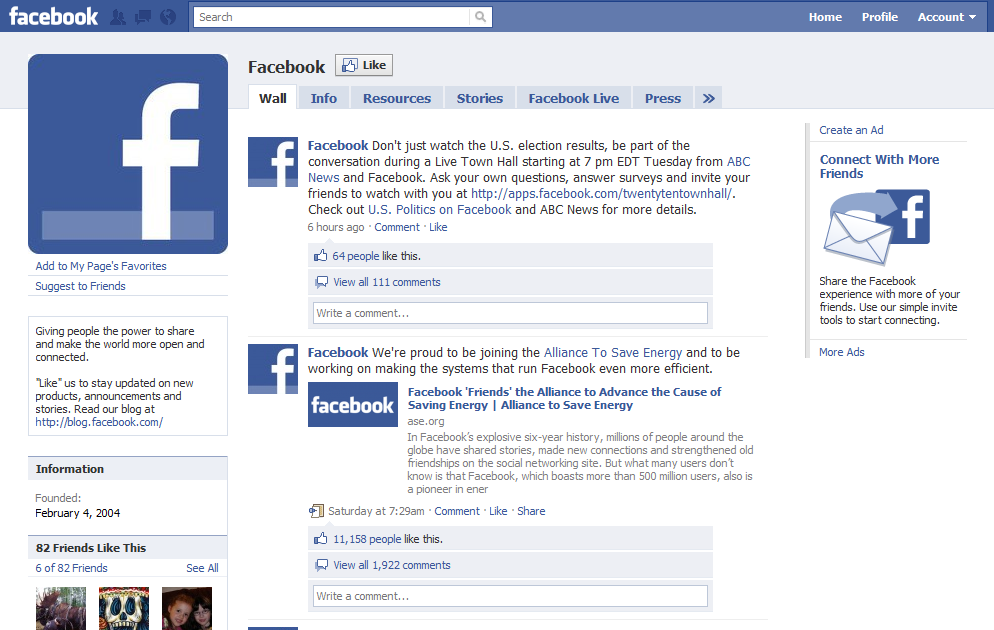Open the skull friend profile photo
The image size is (994, 630).
pyautogui.click(x=124, y=608)
